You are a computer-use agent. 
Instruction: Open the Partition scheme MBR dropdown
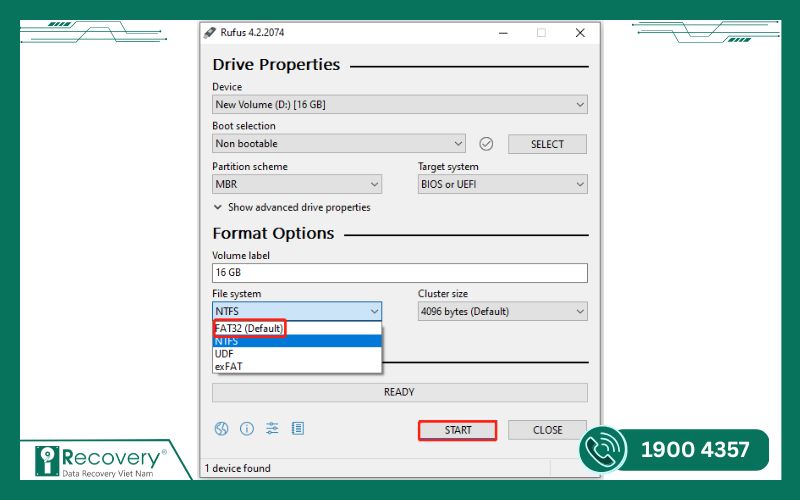pos(296,184)
